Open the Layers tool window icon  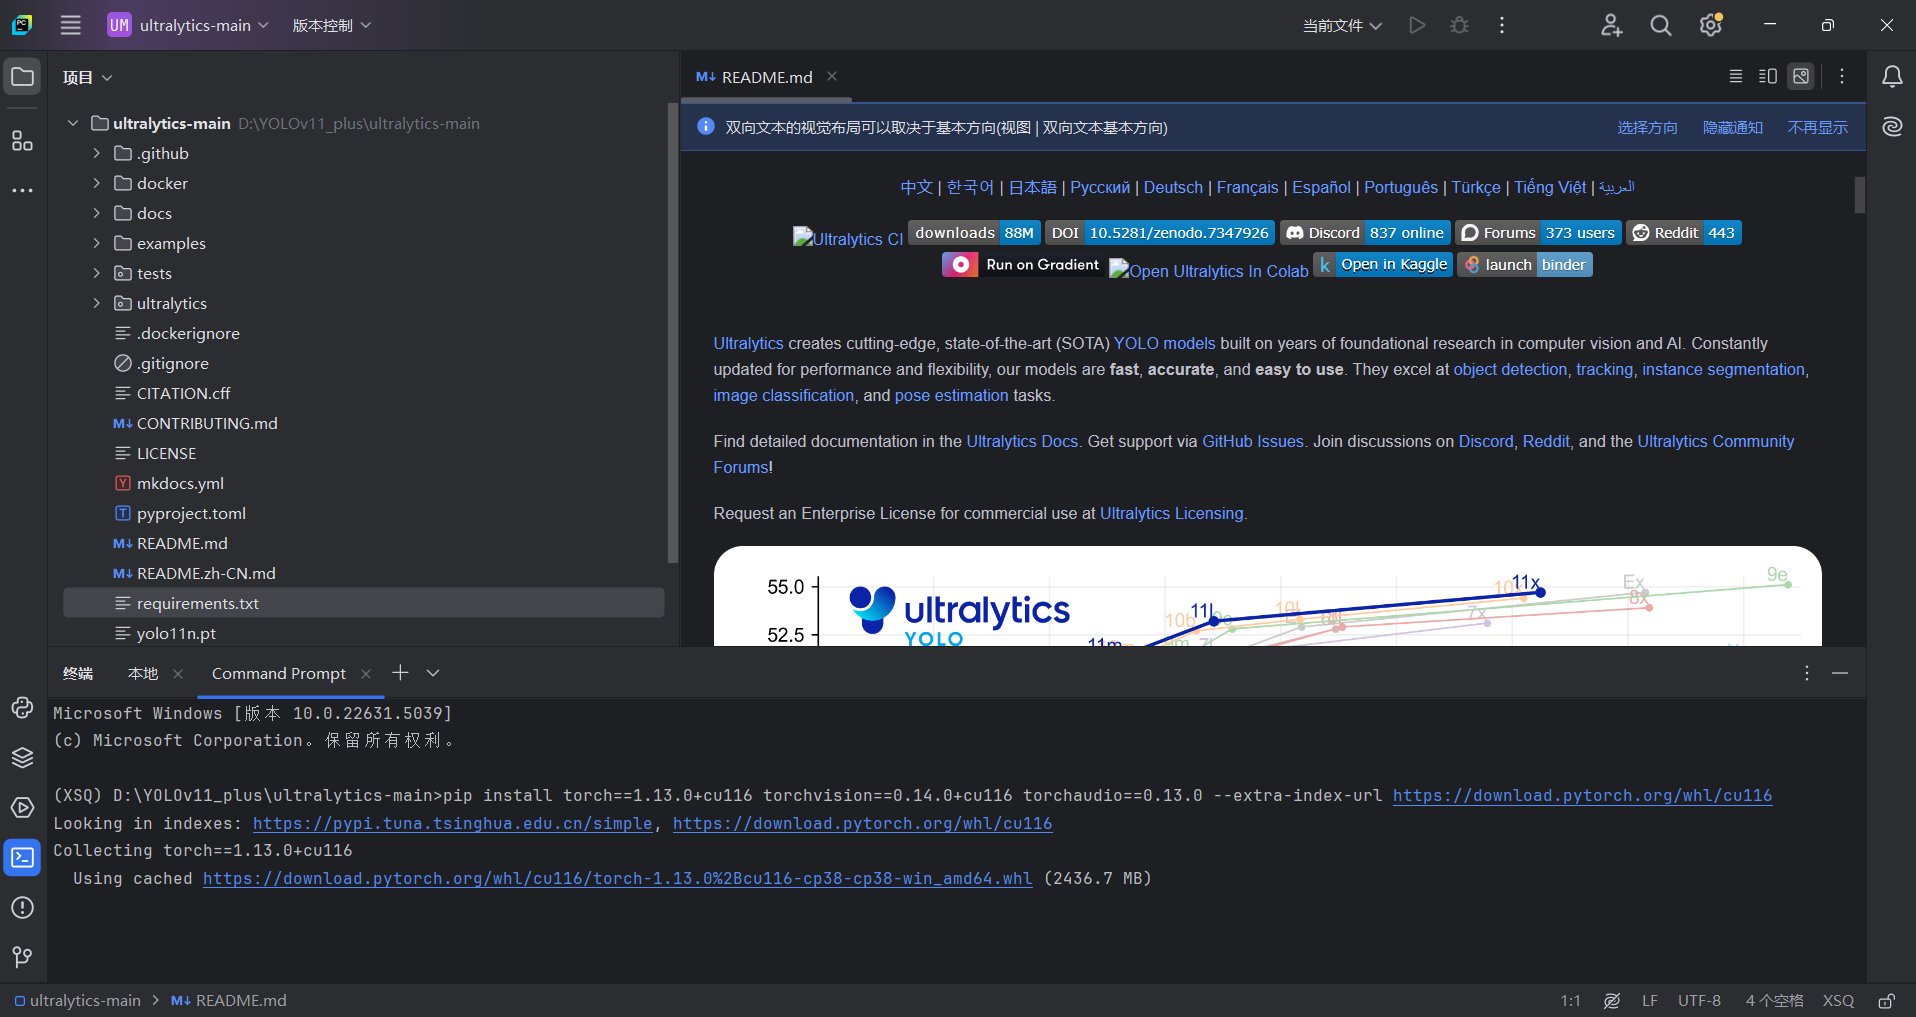pyautogui.click(x=22, y=758)
